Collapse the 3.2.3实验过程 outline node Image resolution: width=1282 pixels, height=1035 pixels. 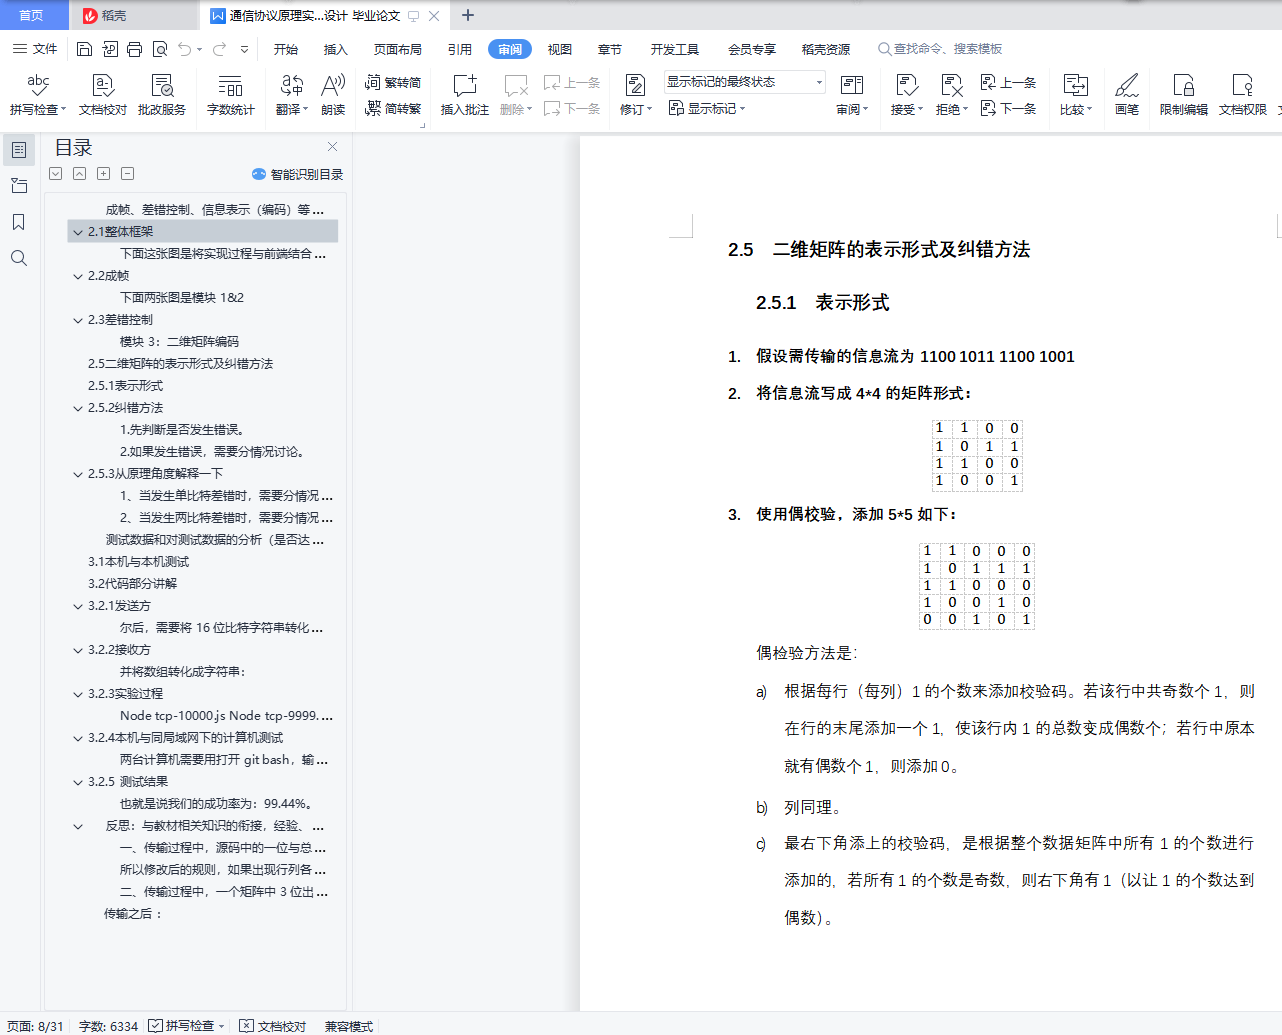78,694
